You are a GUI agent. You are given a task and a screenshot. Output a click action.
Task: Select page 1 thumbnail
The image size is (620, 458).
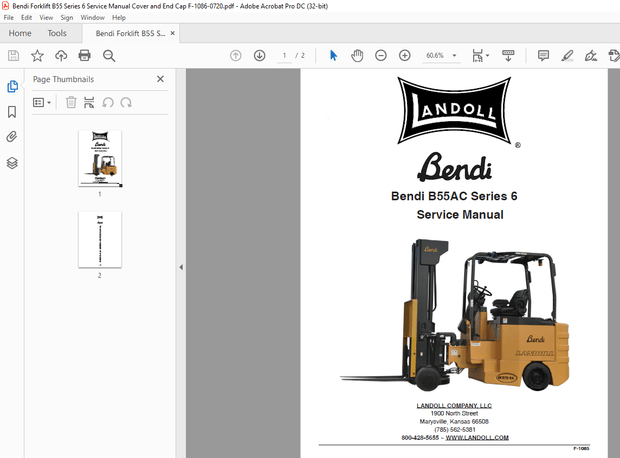pyautogui.click(x=100, y=159)
